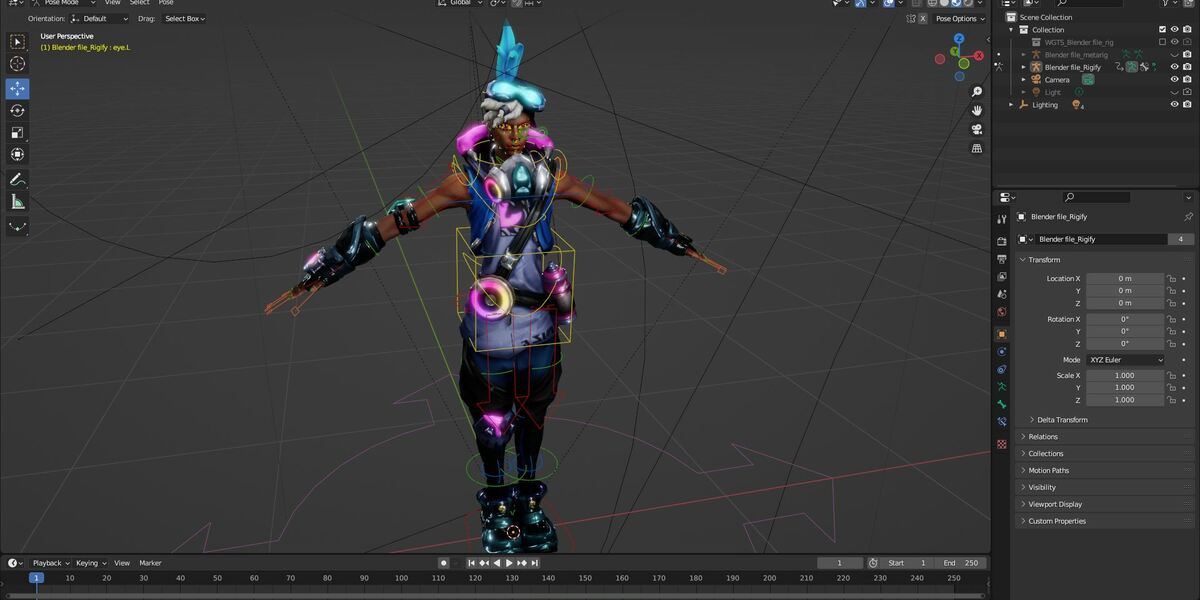Screen dimensions: 1200x600
Task: Open the Bone Constraints properties tab
Action: click(1001, 423)
